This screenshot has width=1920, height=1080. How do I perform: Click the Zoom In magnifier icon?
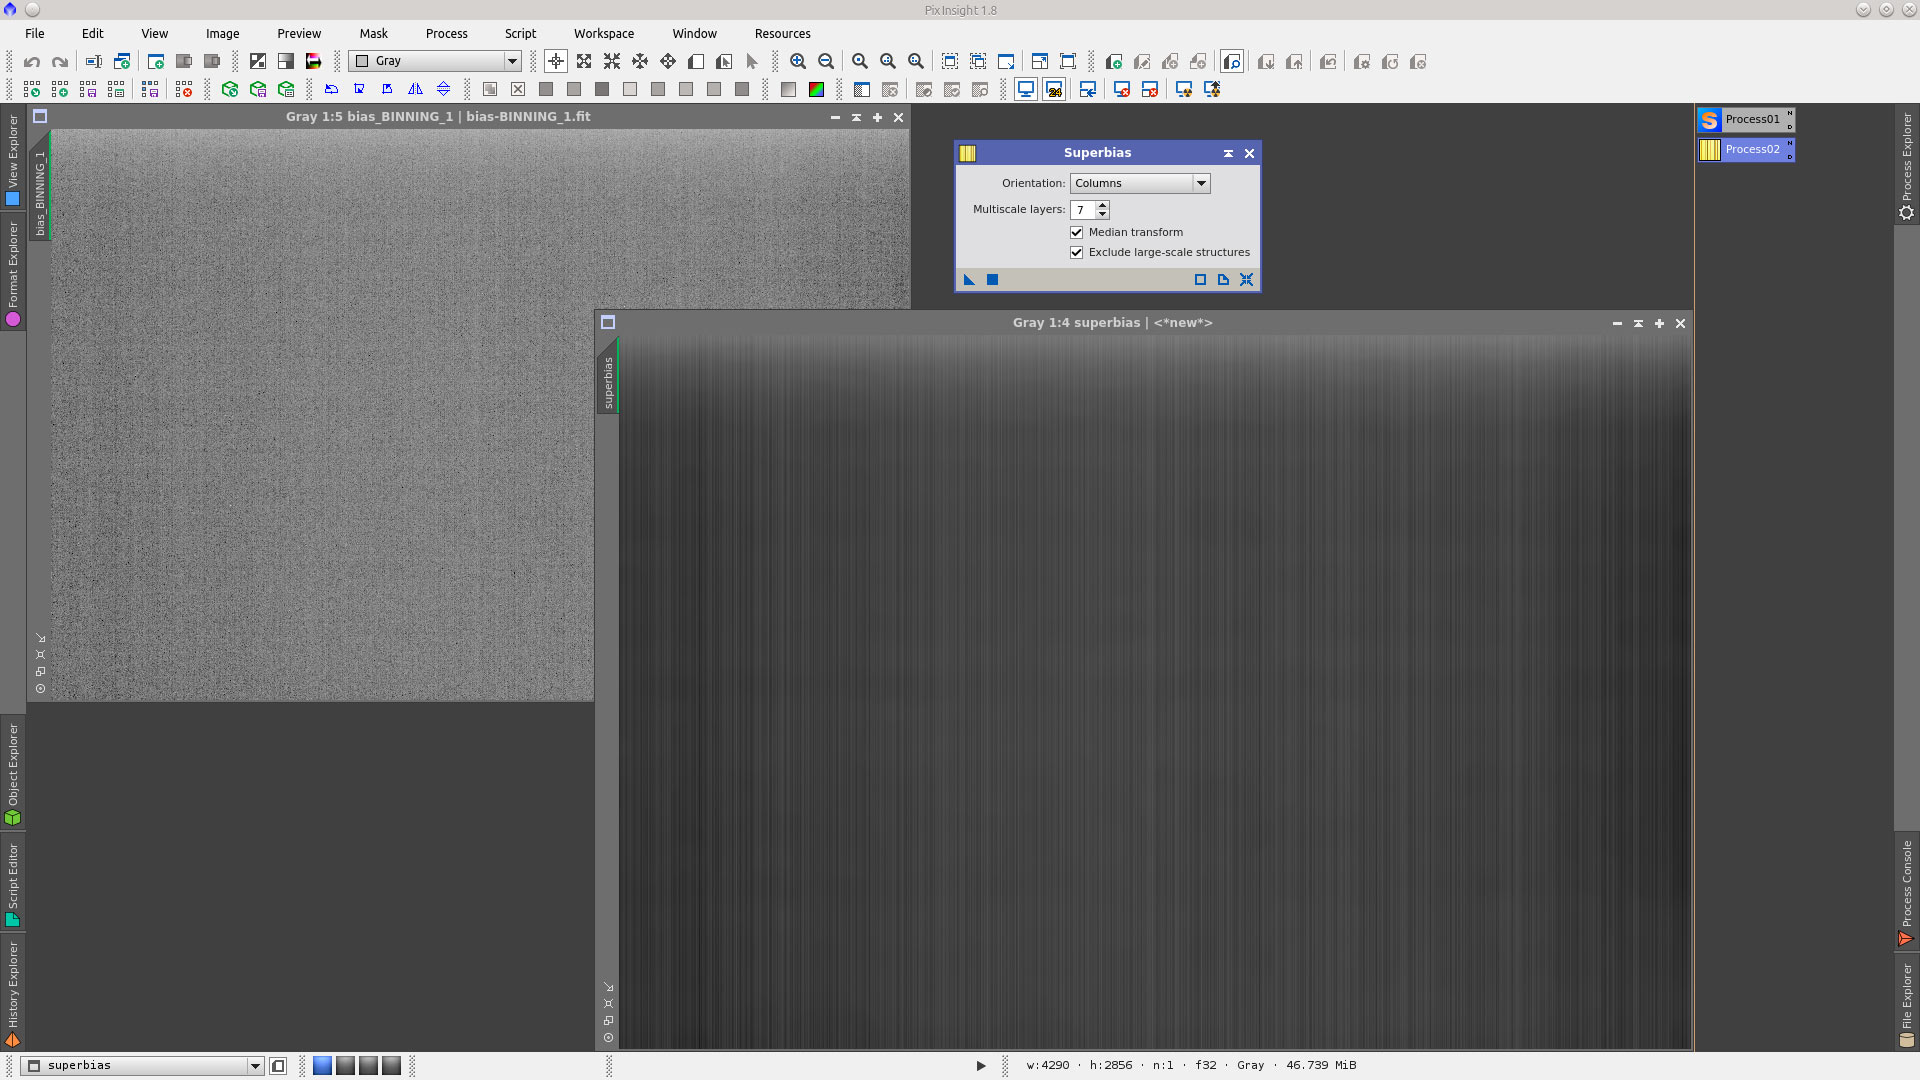pyautogui.click(x=798, y=62)
